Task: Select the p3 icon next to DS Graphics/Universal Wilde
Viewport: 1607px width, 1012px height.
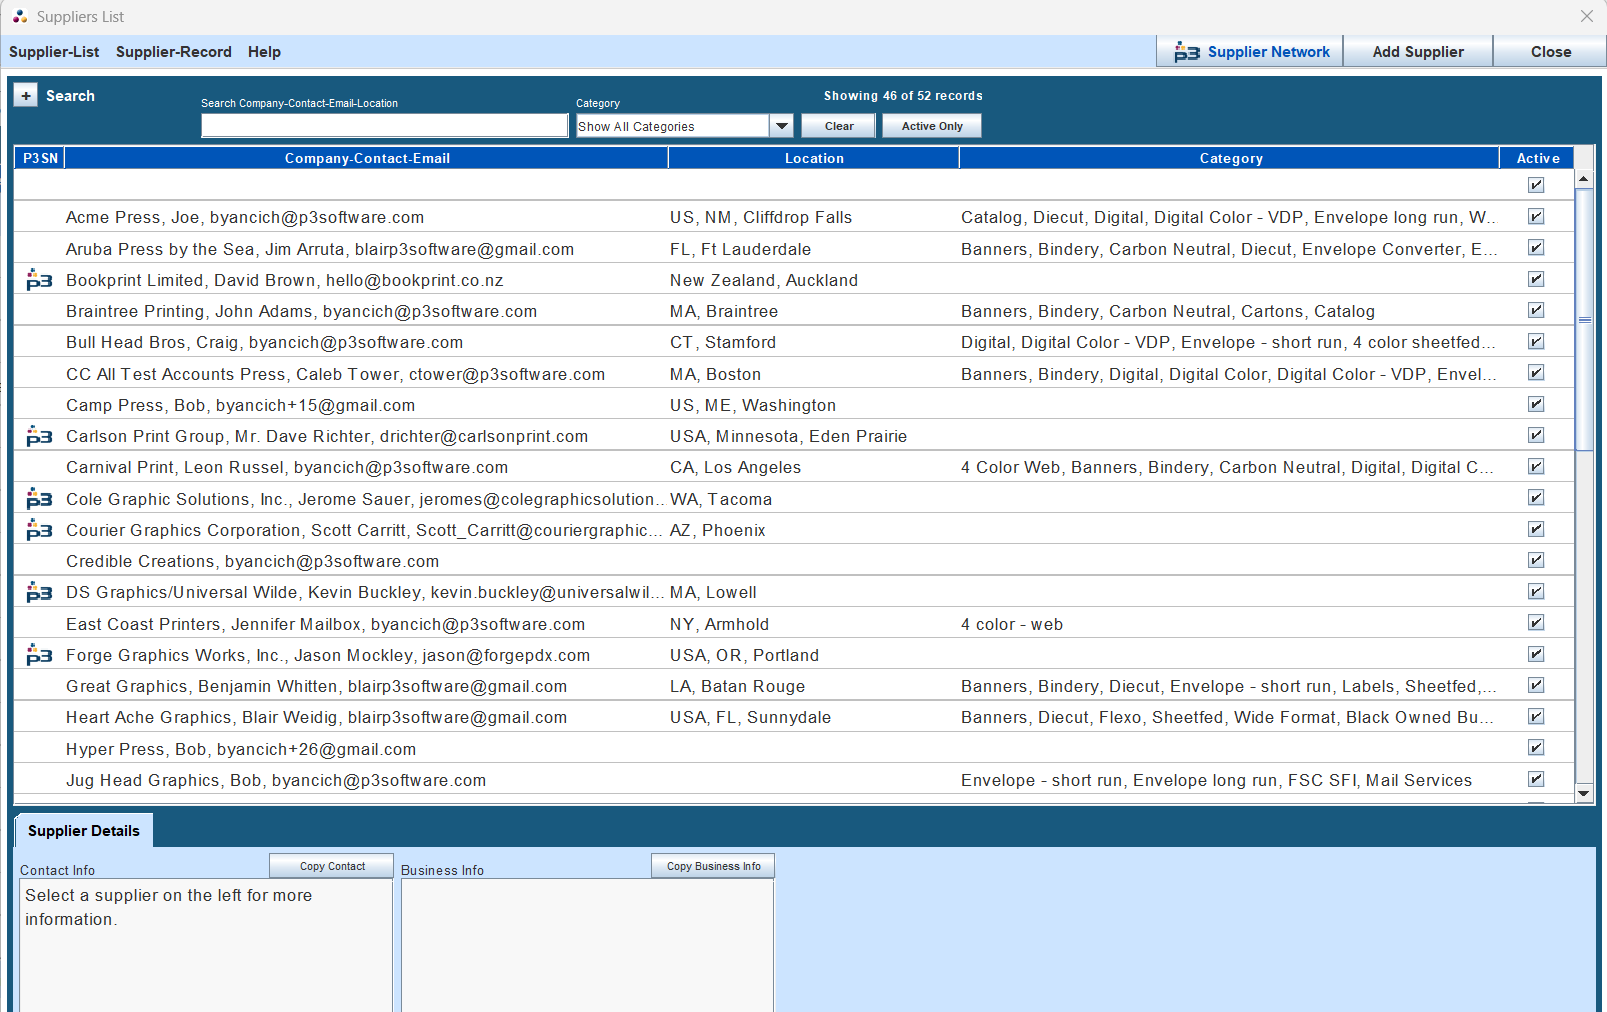Action: [39, 592]
